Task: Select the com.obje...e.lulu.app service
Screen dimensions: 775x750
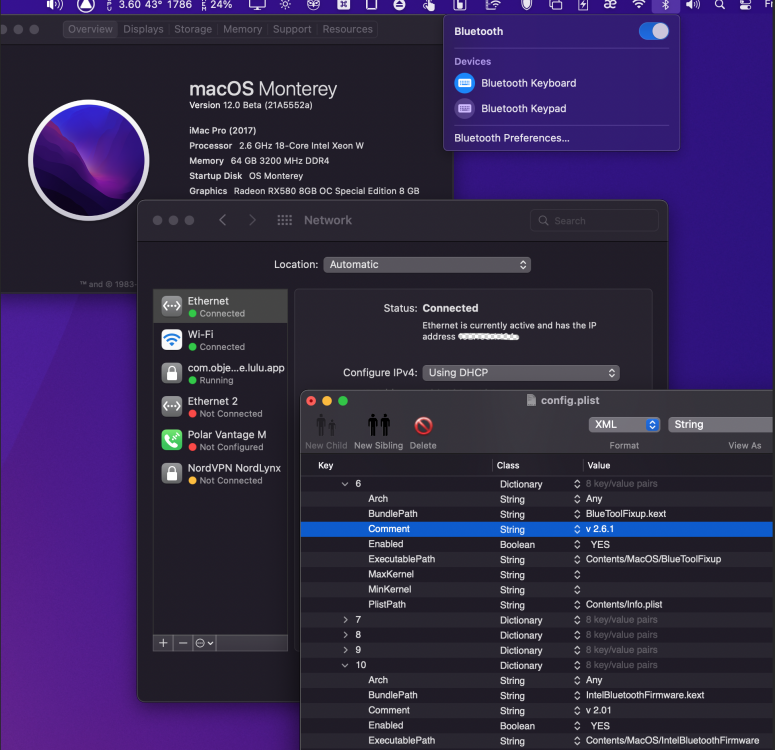Action: [x=220, y=373]
